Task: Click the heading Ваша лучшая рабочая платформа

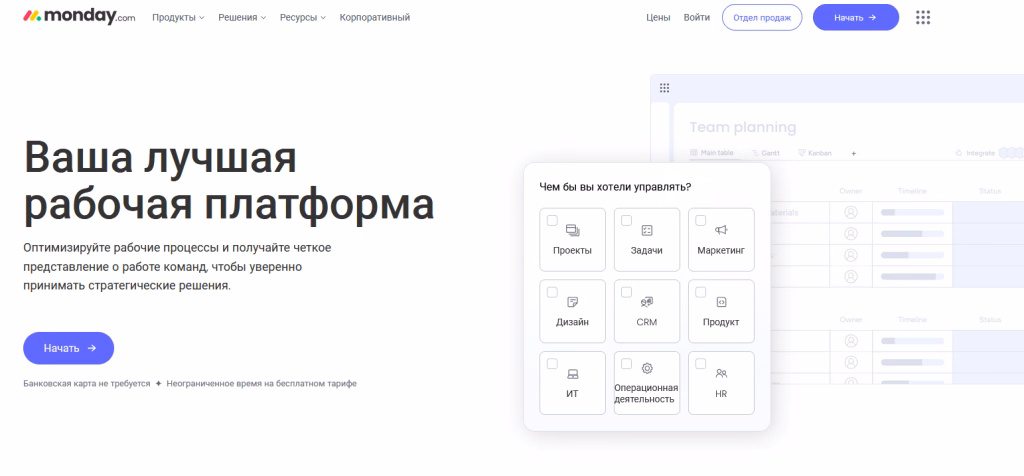Action: coord(229,180)
